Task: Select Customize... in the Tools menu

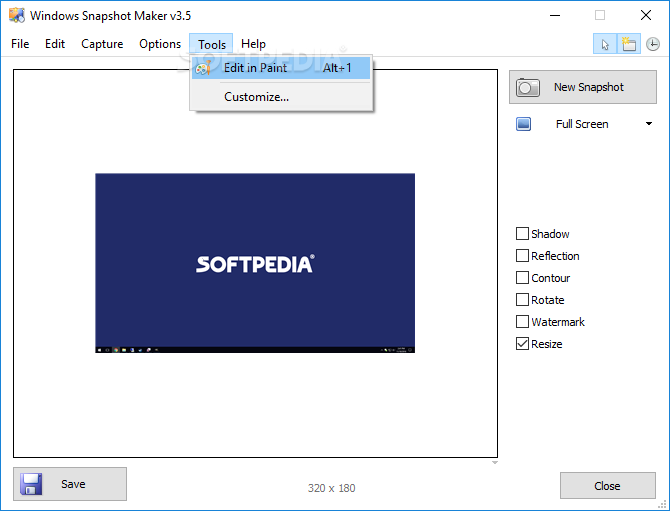Action: tap(281, 97)
